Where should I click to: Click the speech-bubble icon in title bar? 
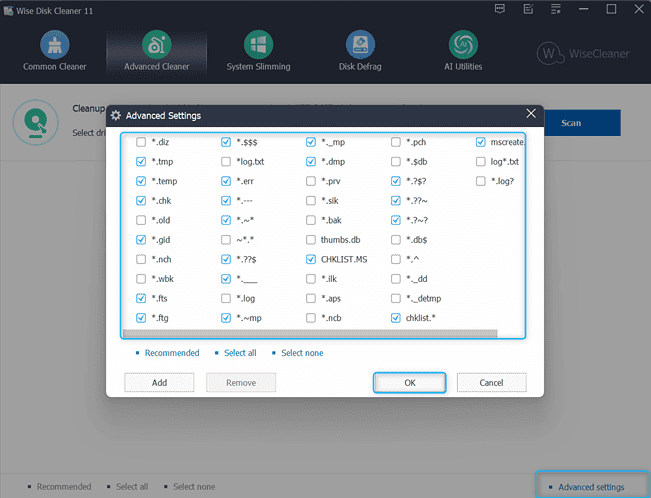(x=499, y=9)
